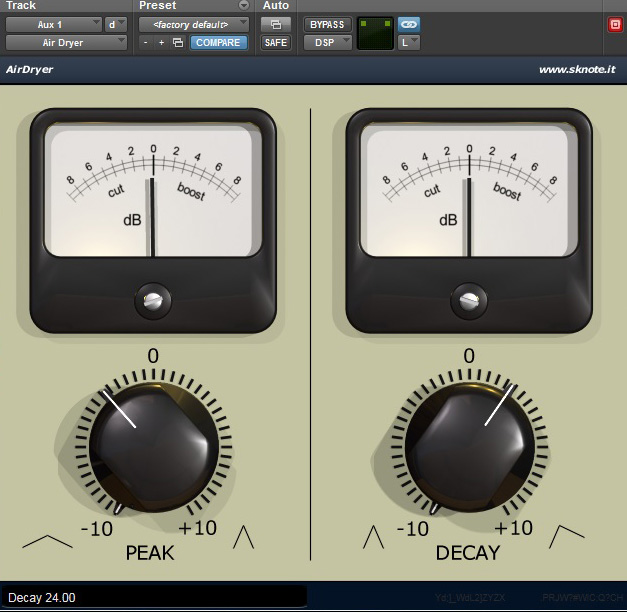Click the DECAY meter calibration screw
This screenshot has height=613, width=627.
[x=469, y=301]
